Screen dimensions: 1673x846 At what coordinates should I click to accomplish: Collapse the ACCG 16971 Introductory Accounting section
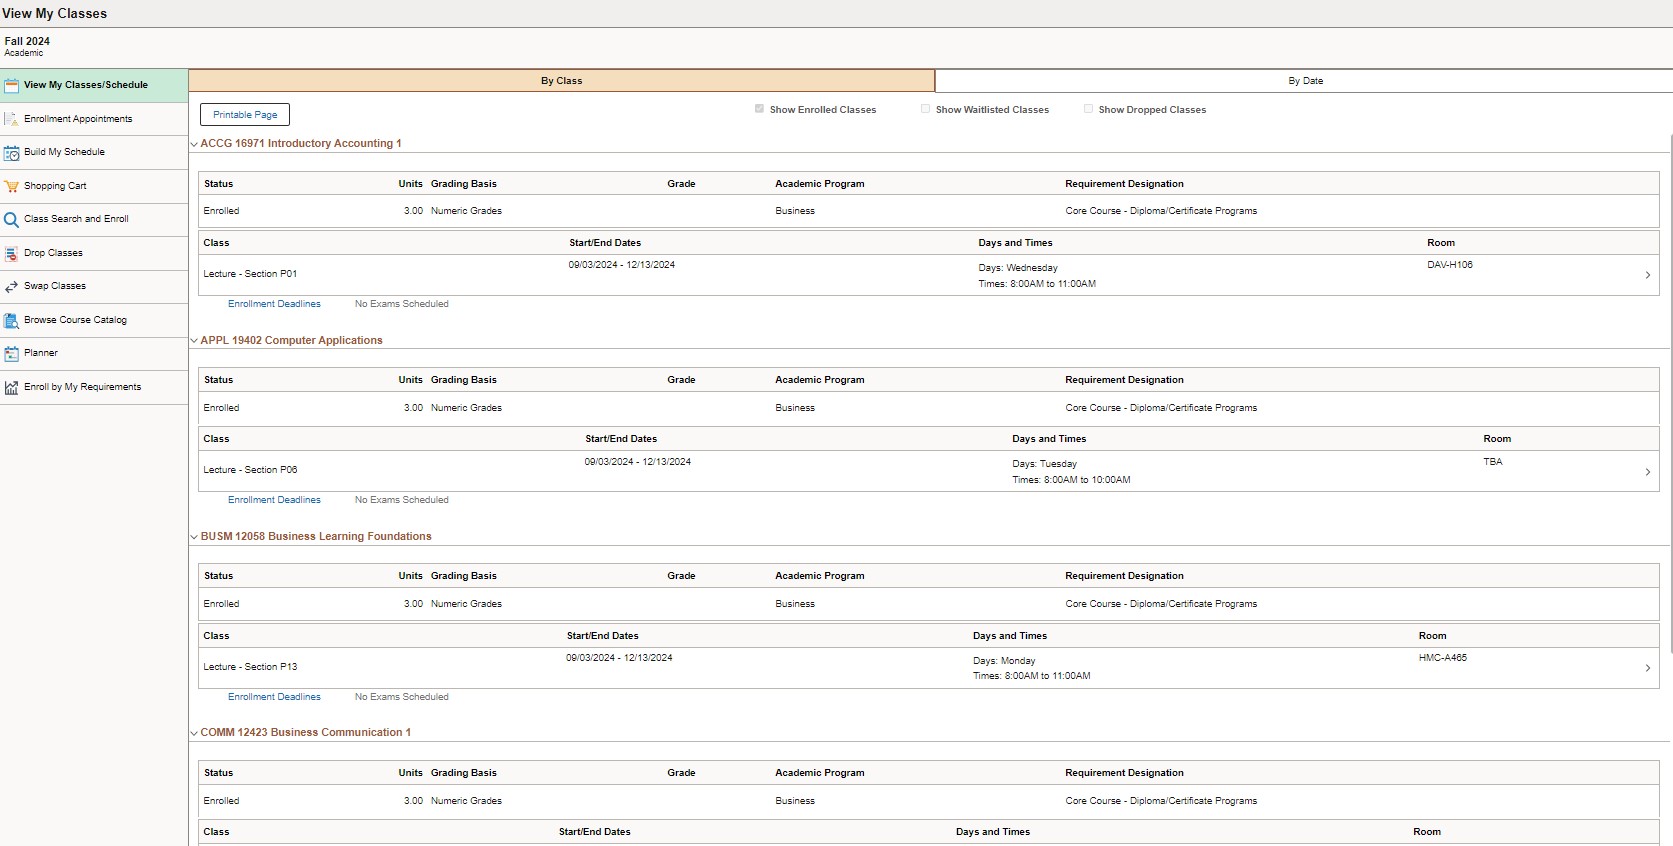[194, 144]
